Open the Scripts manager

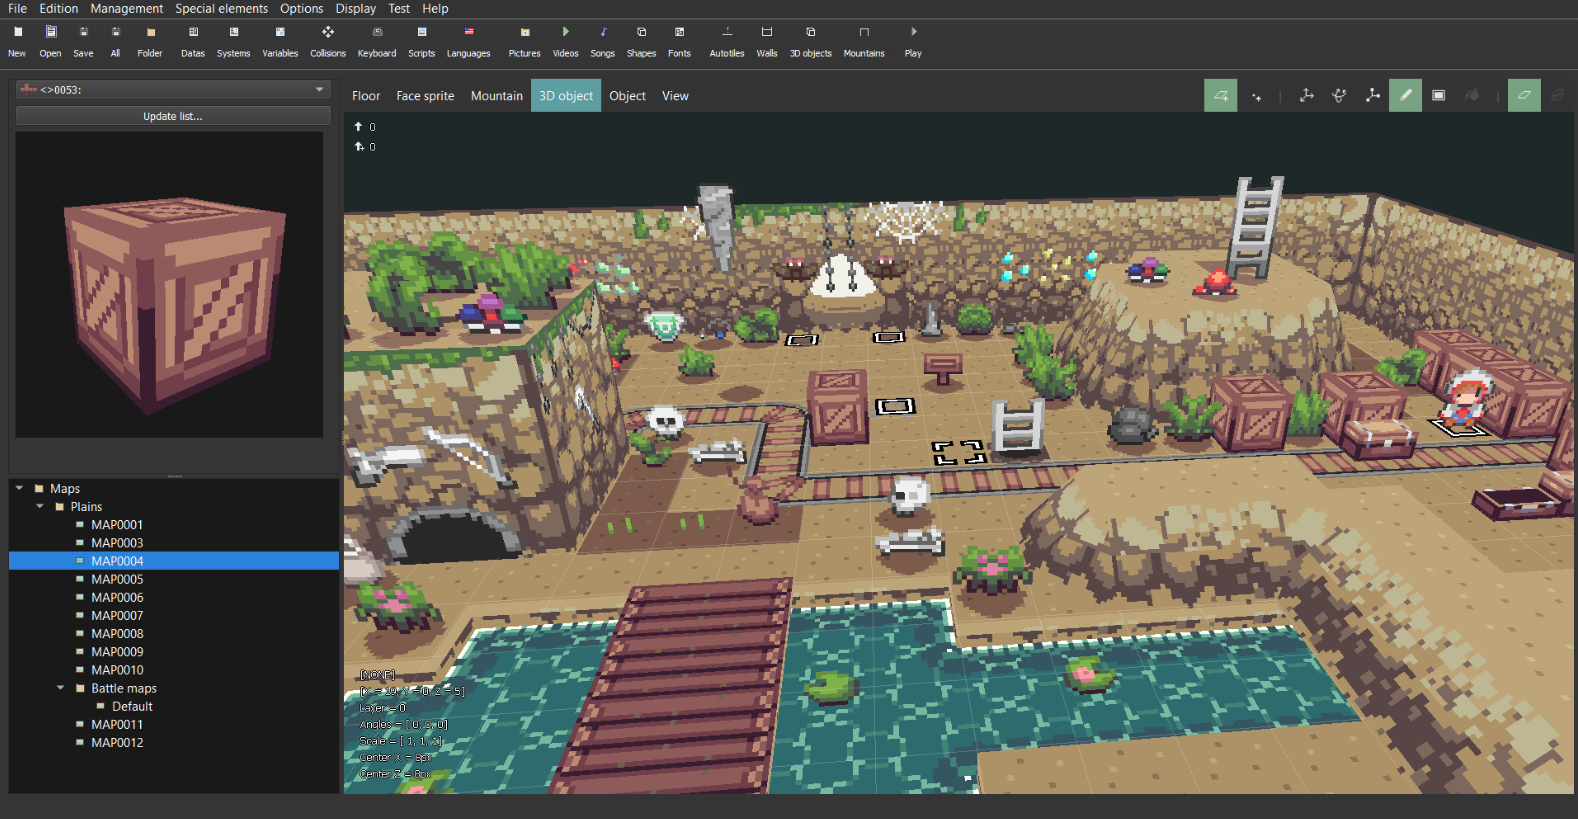point(422,41)
